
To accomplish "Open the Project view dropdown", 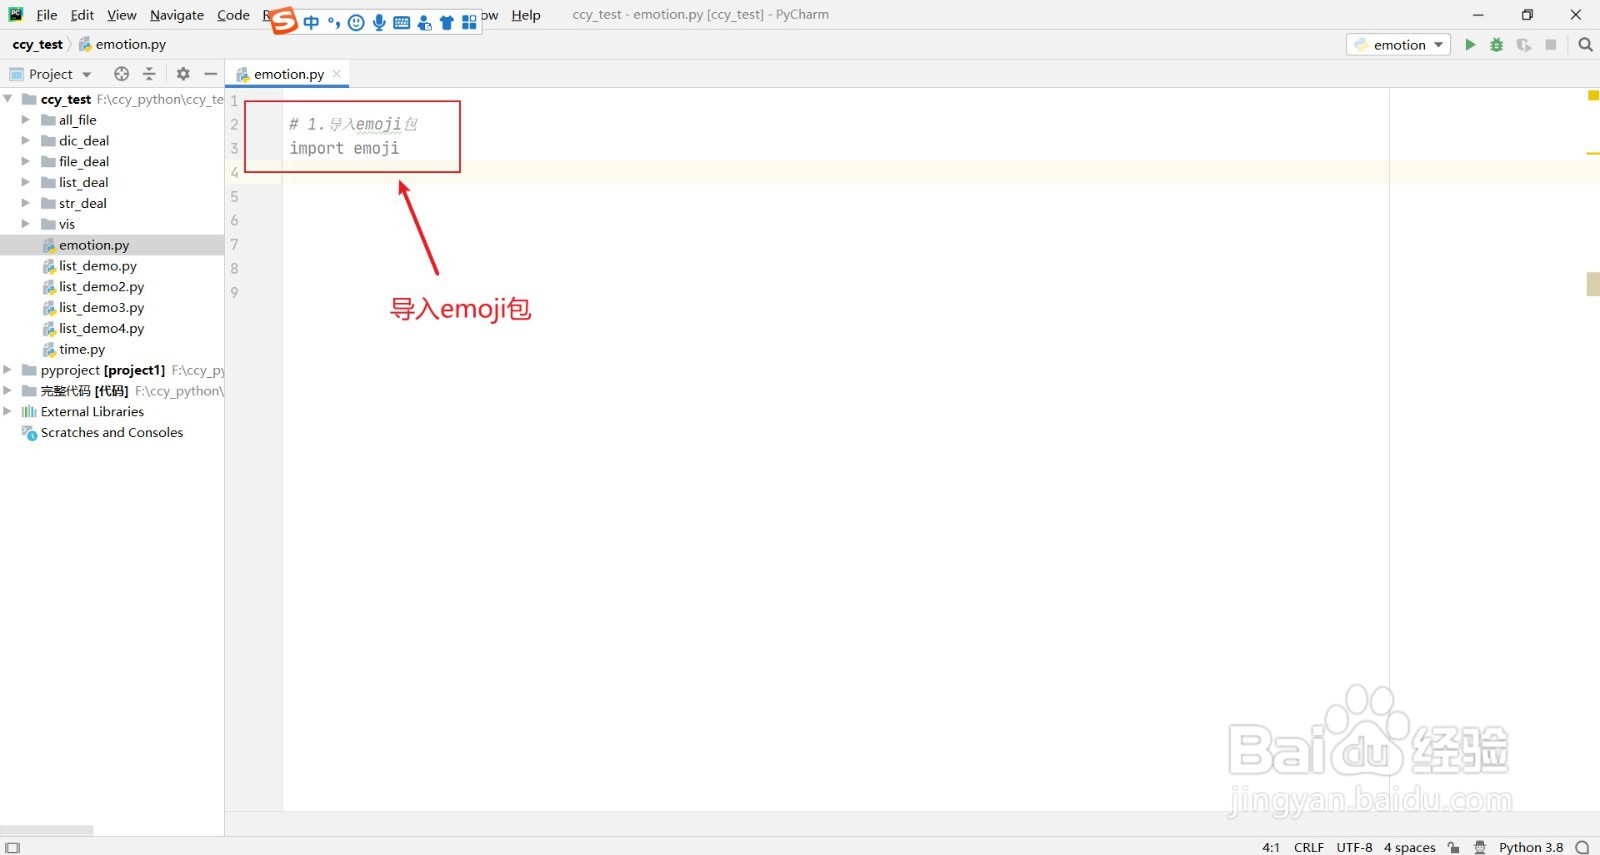I will tap(50, 74).
